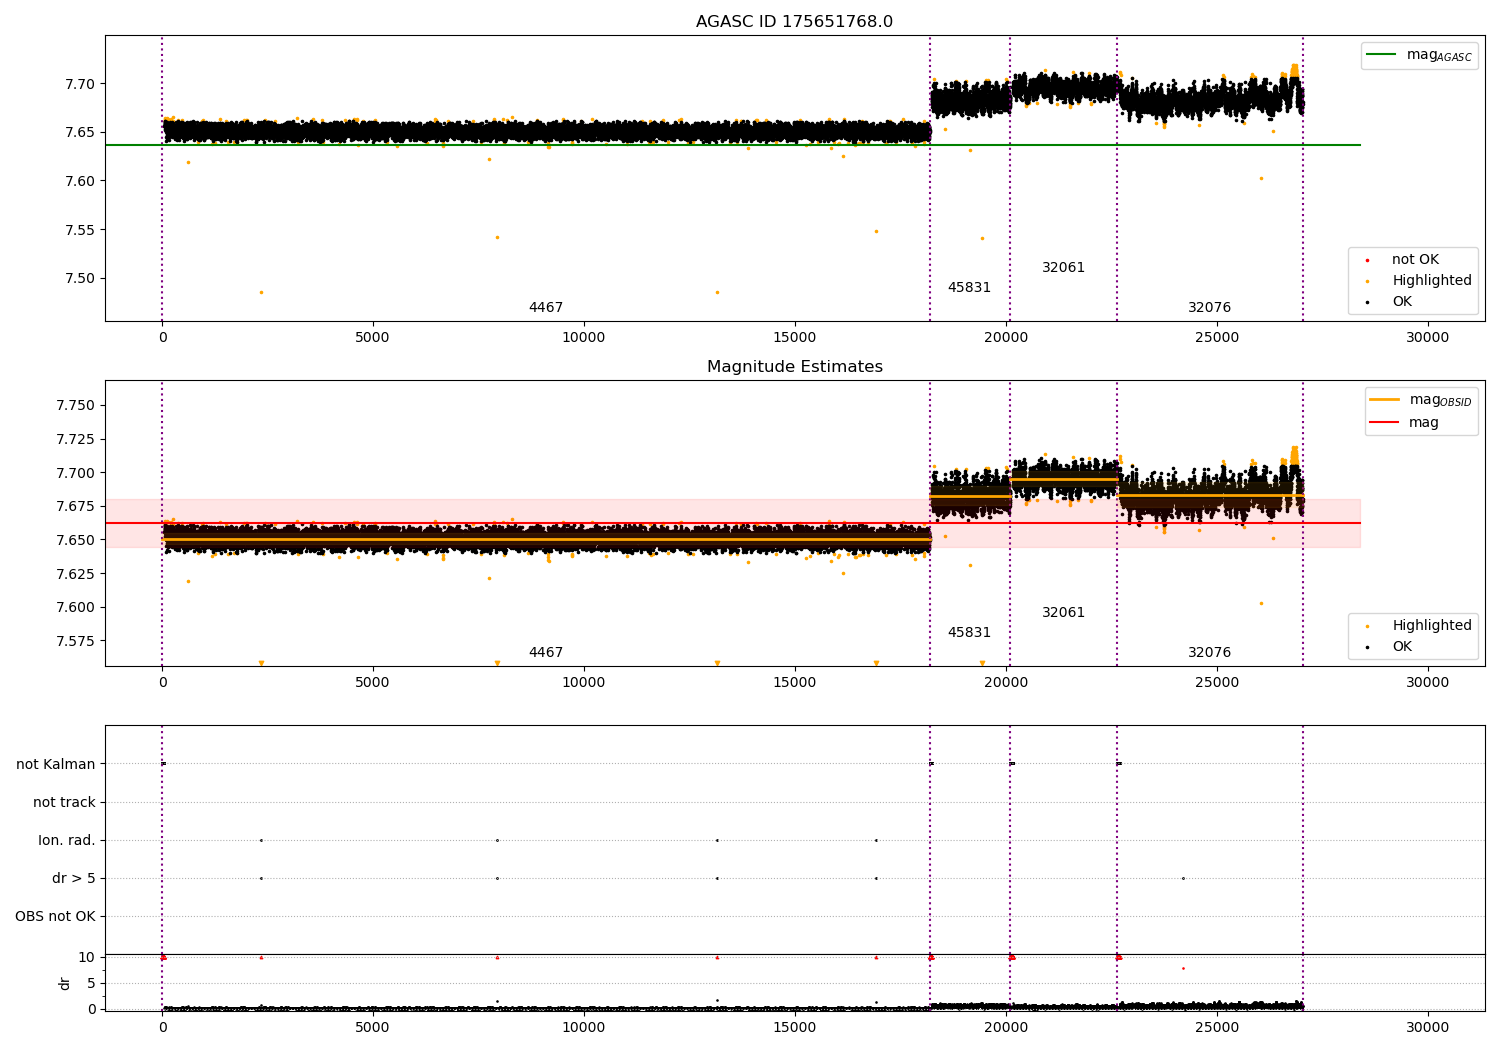This screenshot has height=1050, width=1500.
Task: Click the 10 tick on the dr axis
Action: pos(86,958)
